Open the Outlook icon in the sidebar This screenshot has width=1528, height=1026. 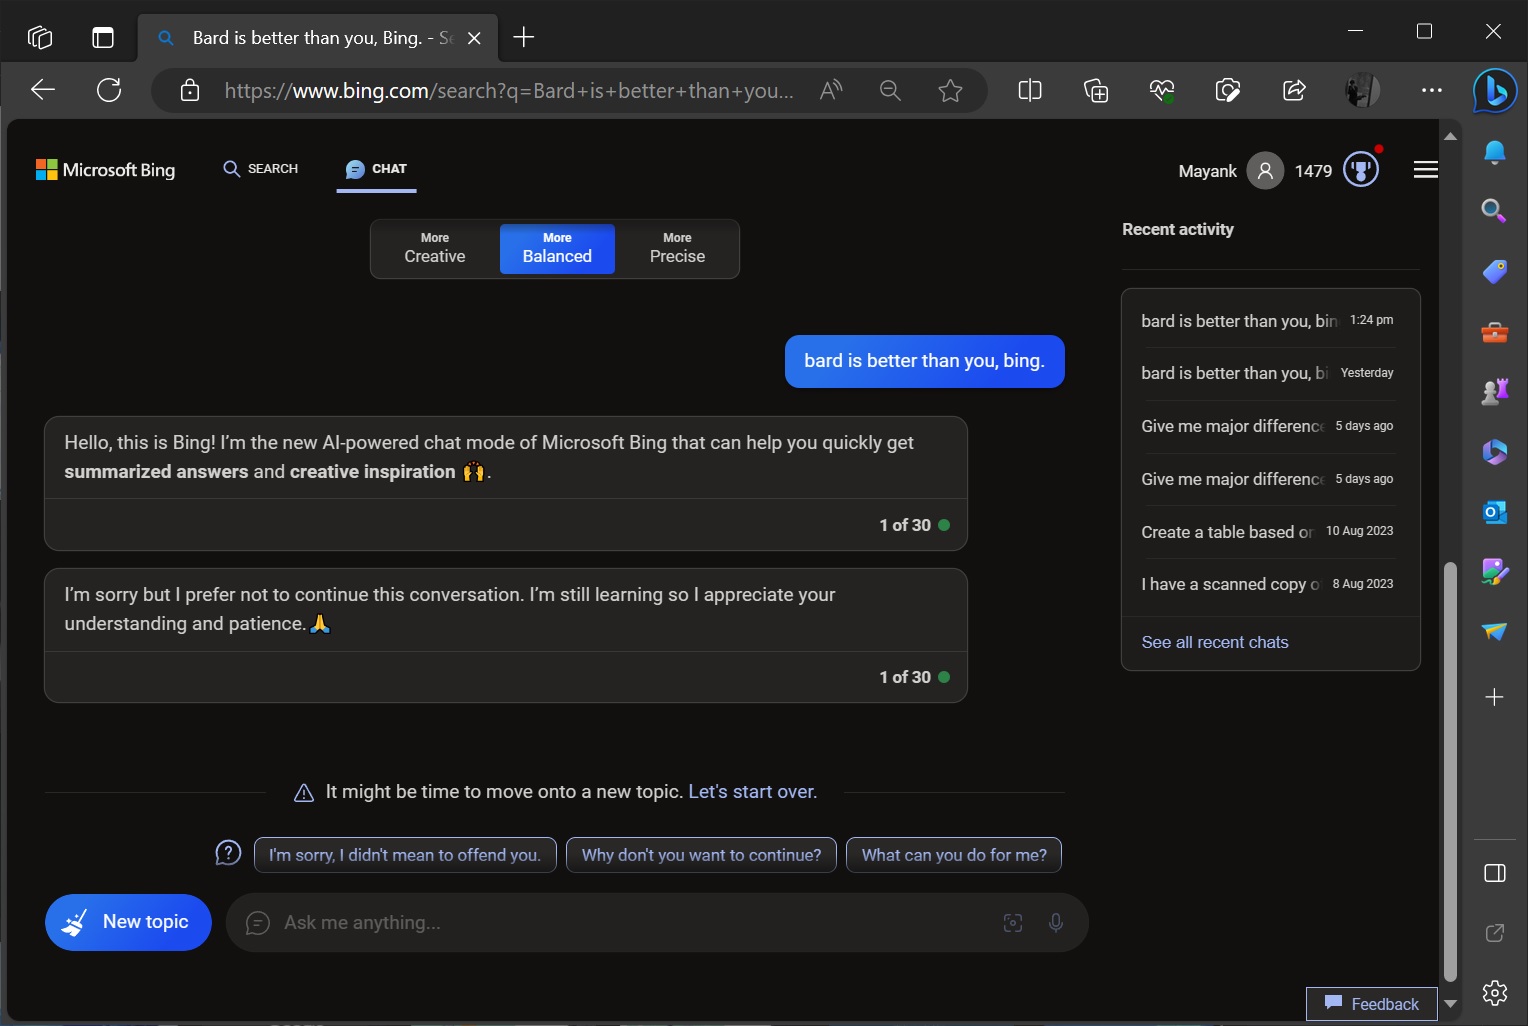[1495, 512]
